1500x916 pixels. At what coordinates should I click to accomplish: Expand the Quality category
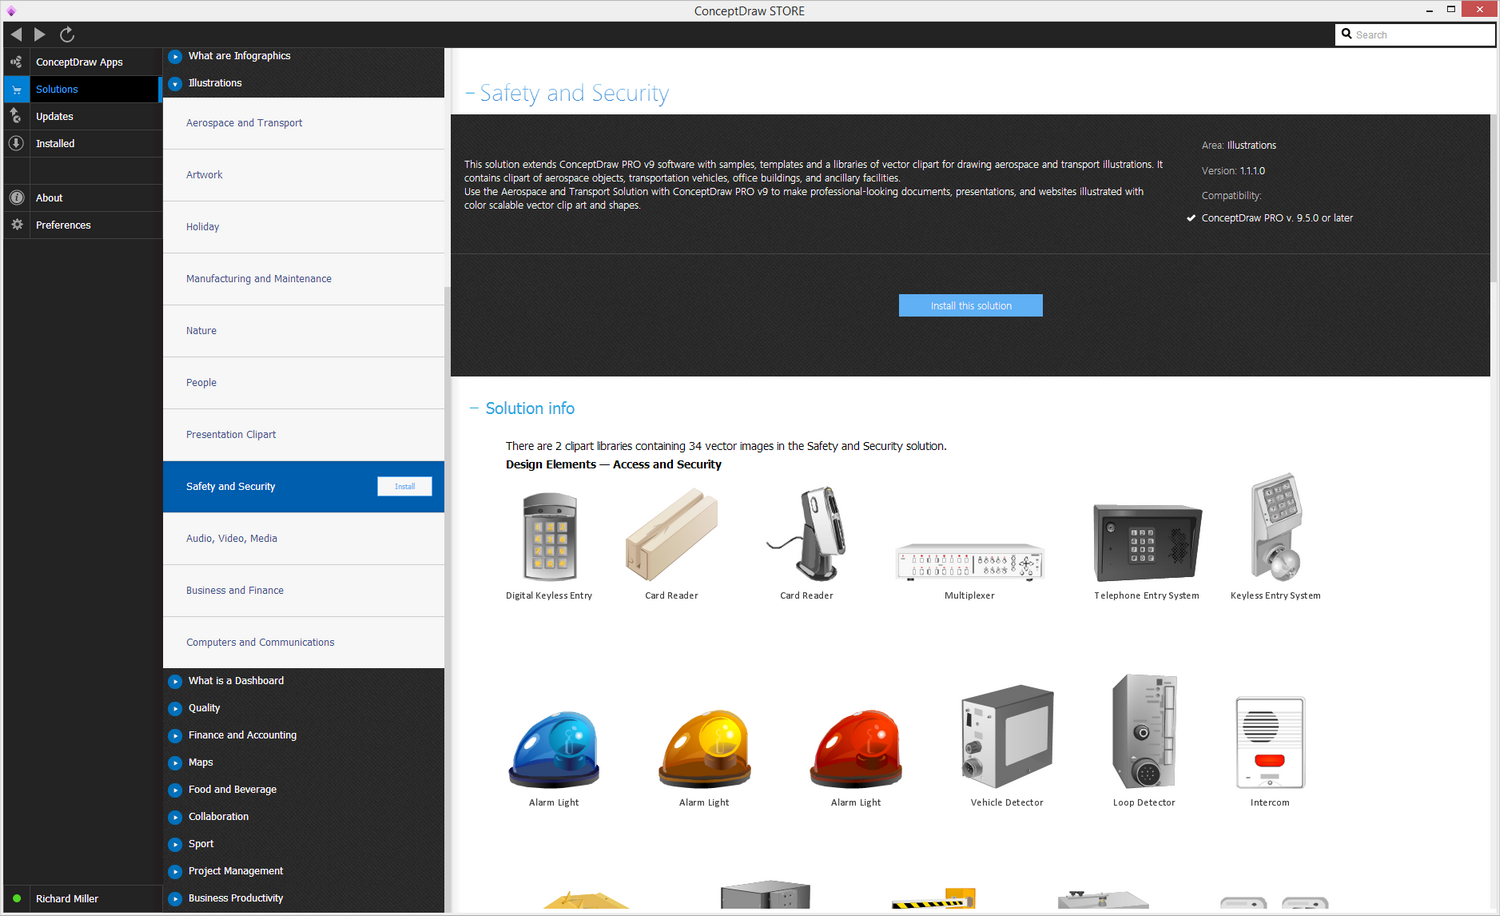coord(175,708)
